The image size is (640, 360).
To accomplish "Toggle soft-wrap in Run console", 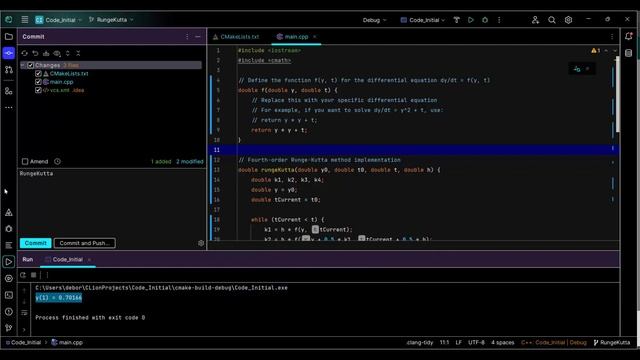I will coord(24,313).
